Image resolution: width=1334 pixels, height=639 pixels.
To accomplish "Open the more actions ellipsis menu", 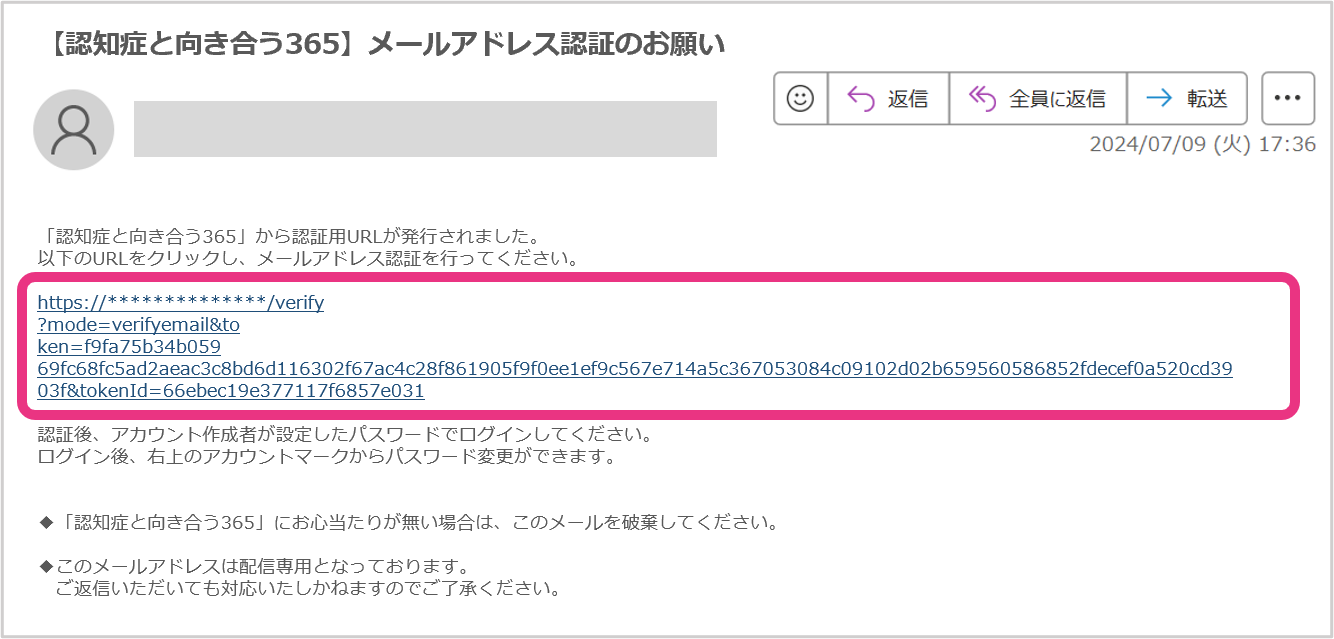I will 1287,98.
